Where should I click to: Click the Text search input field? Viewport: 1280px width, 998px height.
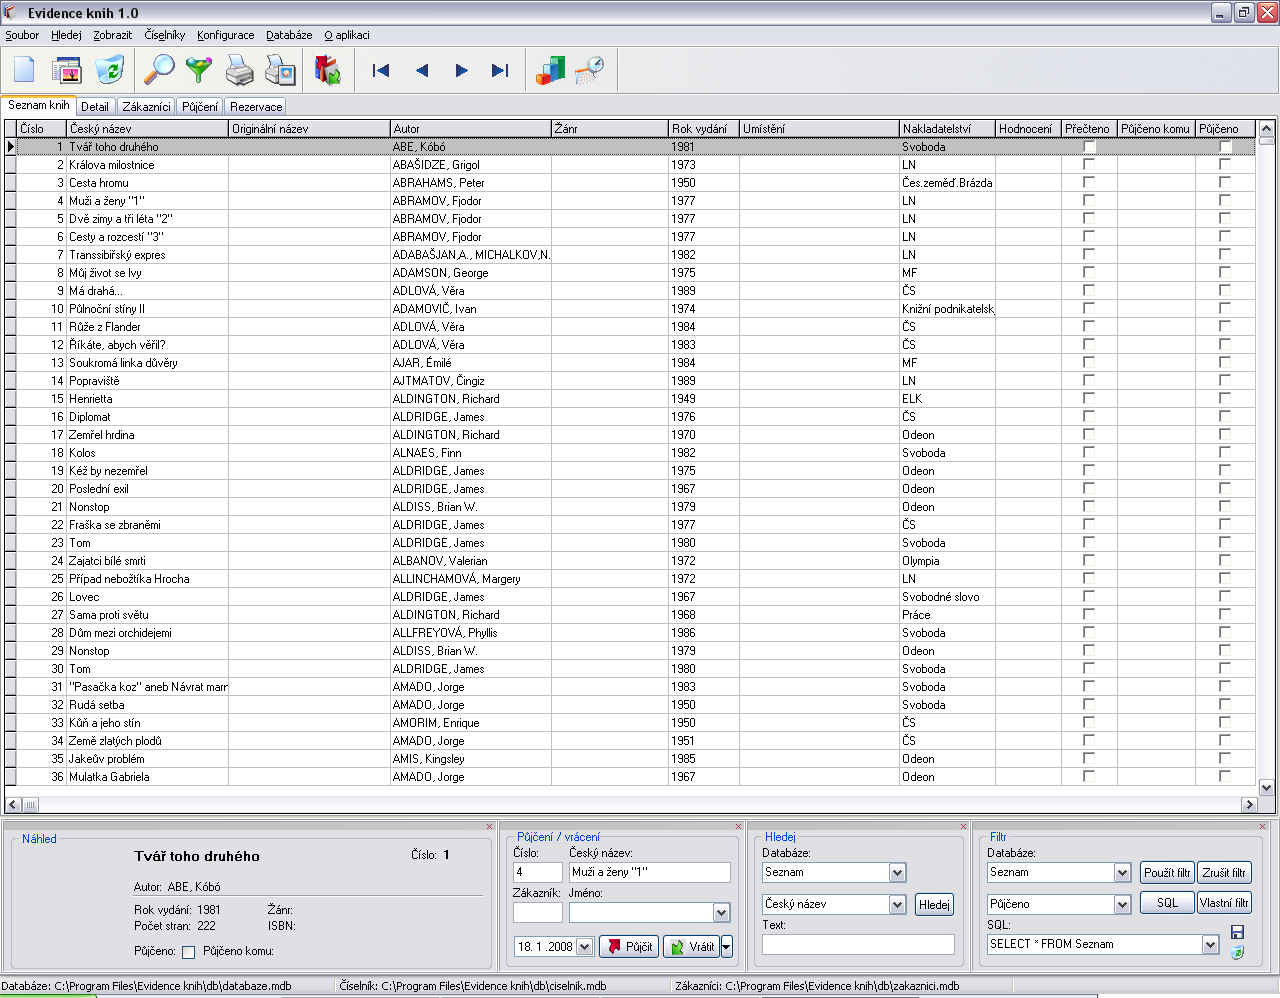[x=858, y=945]
